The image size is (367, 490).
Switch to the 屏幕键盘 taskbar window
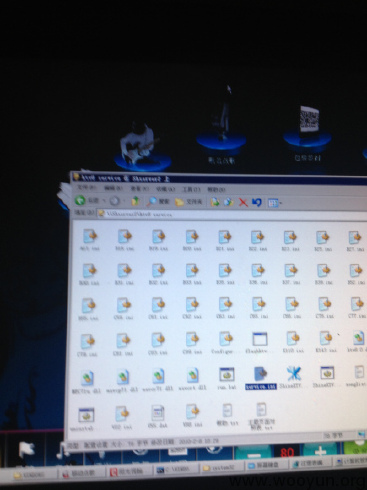pyautogui.click(x=266, y=465)
